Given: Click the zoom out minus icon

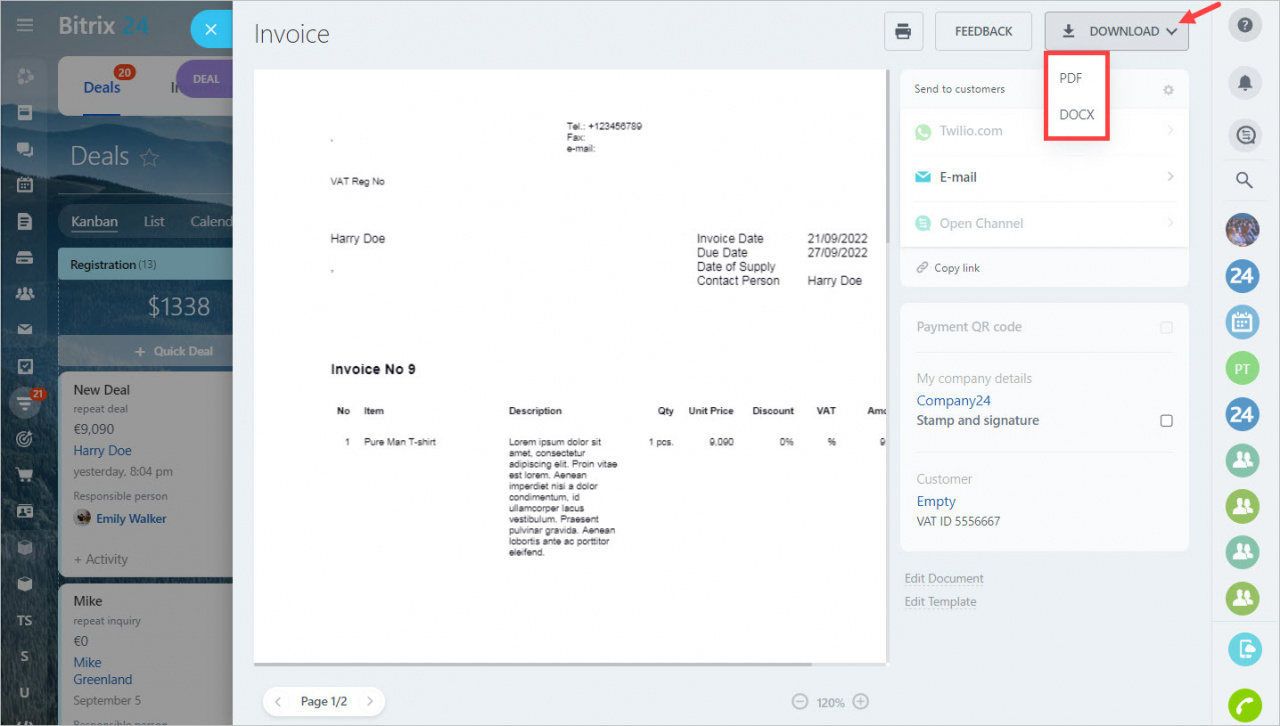Looking at the screenshot, I should (799, 702).
